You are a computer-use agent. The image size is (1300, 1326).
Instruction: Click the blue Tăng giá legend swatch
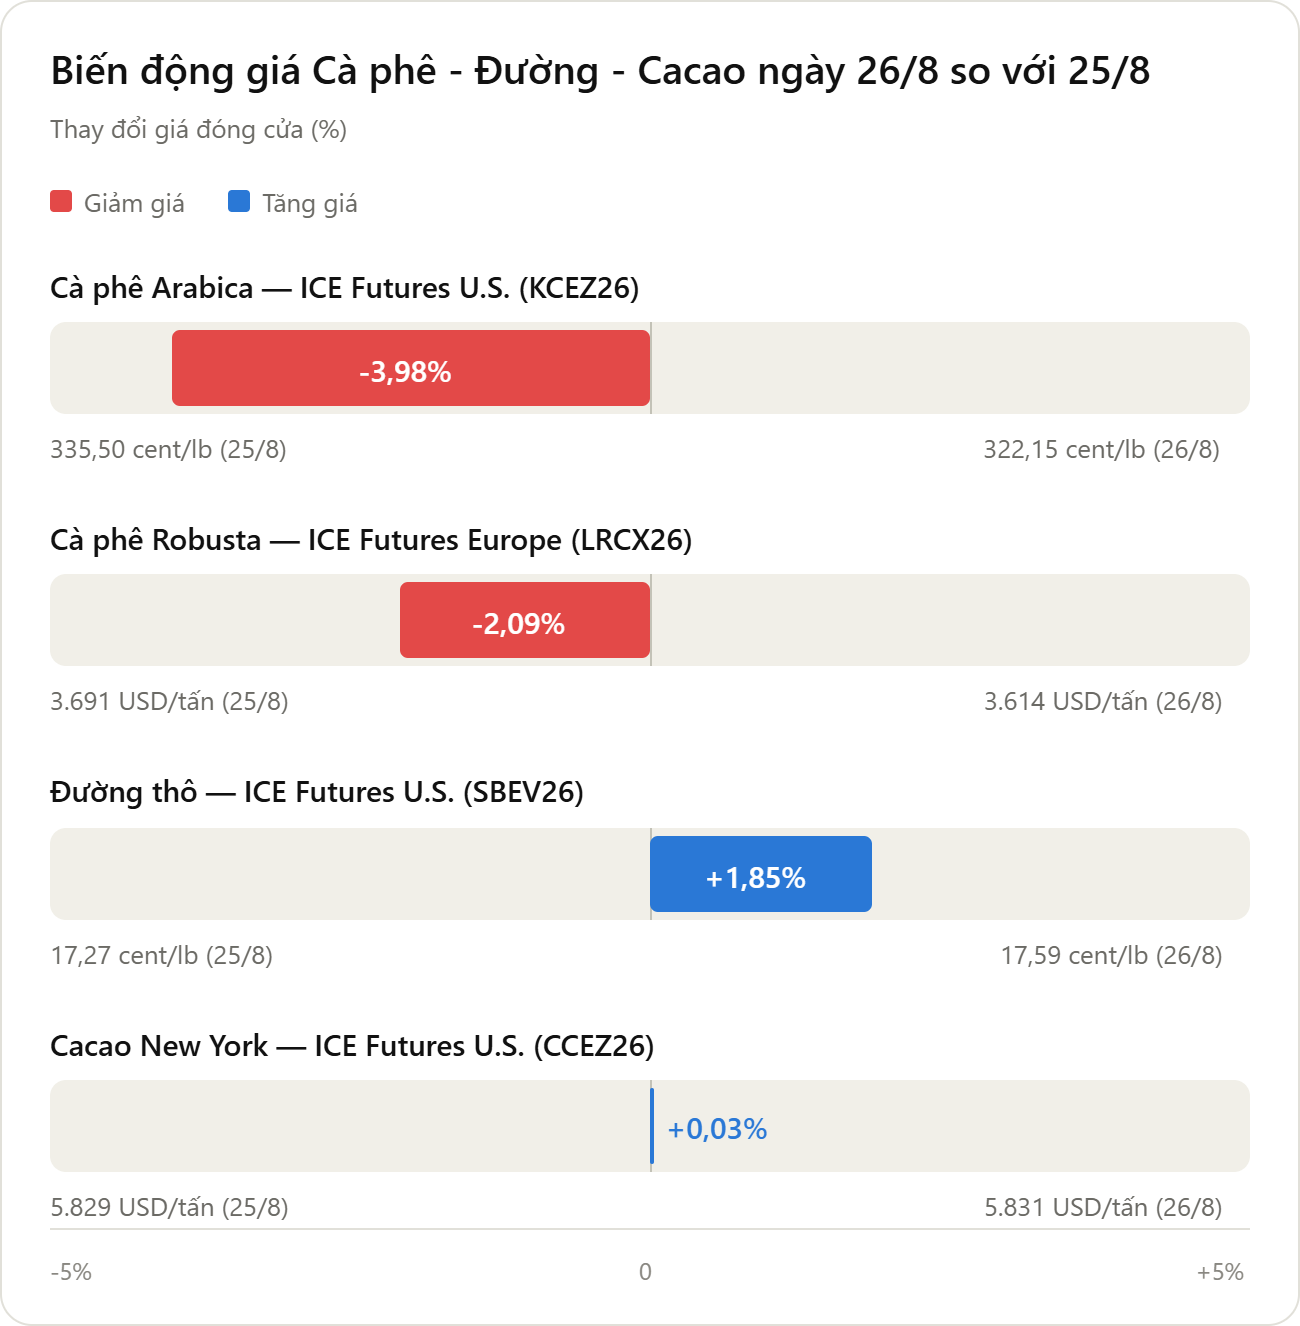pos(239,202)
